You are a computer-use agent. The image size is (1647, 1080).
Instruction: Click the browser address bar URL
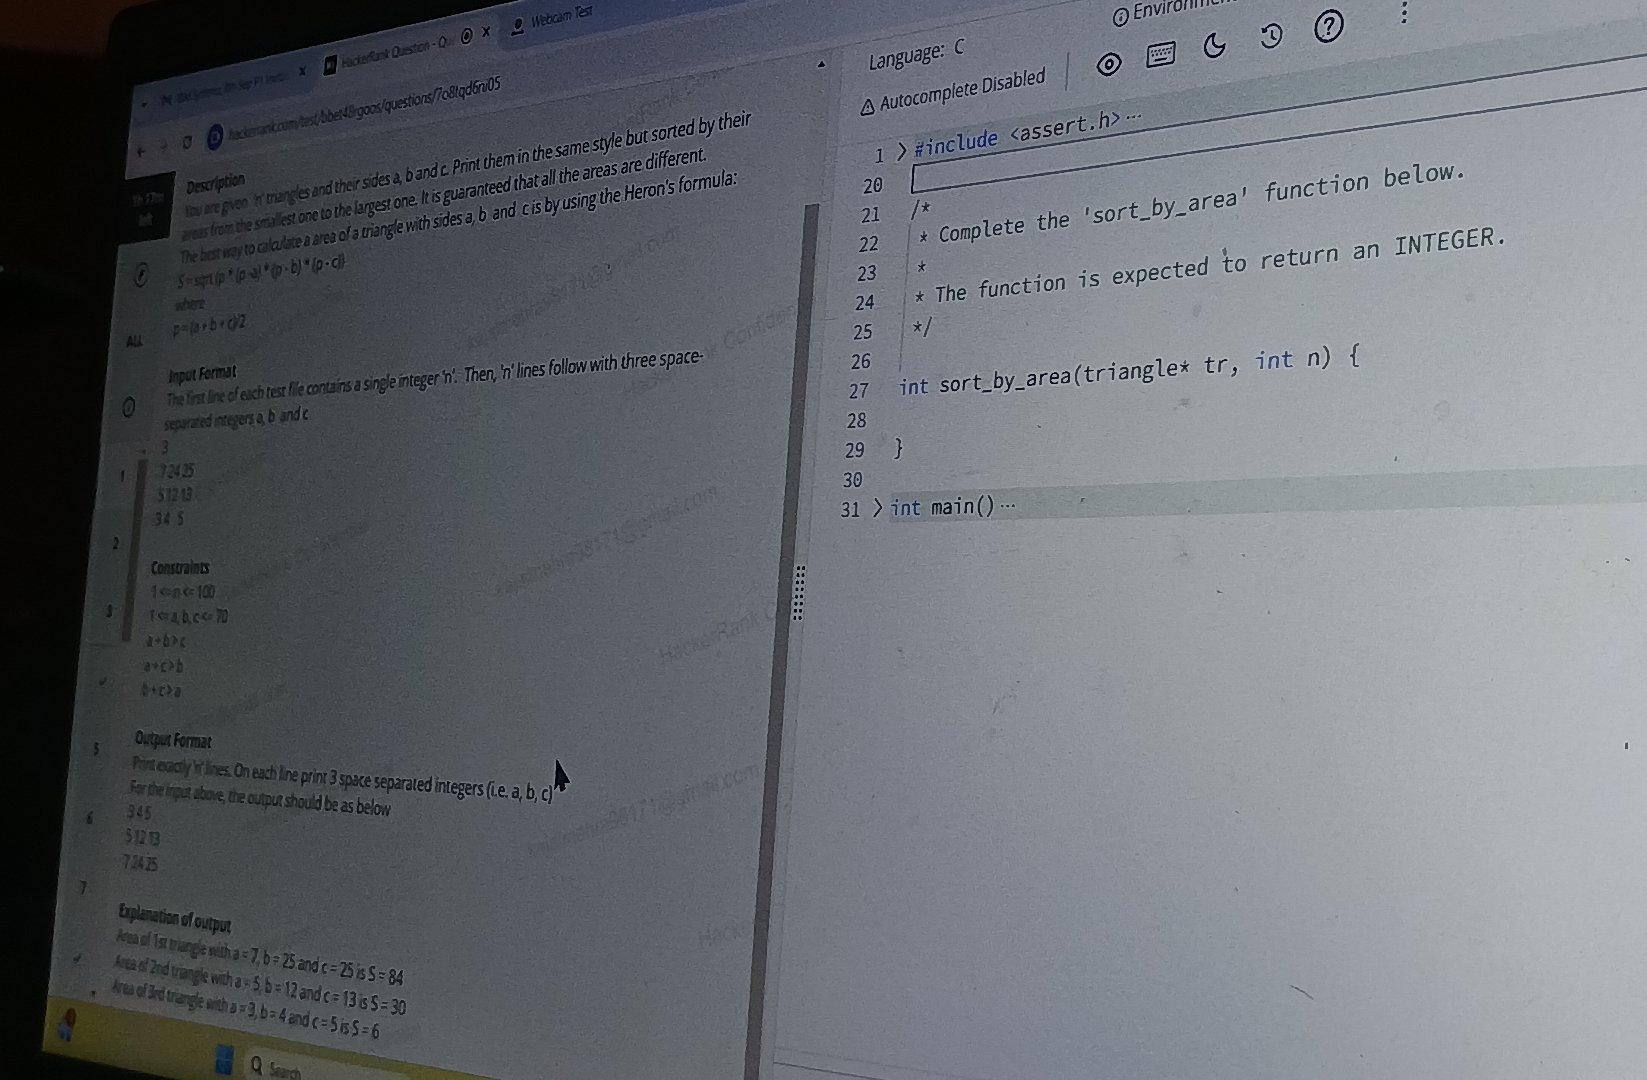pyautogui.click(x=363, y=109)
